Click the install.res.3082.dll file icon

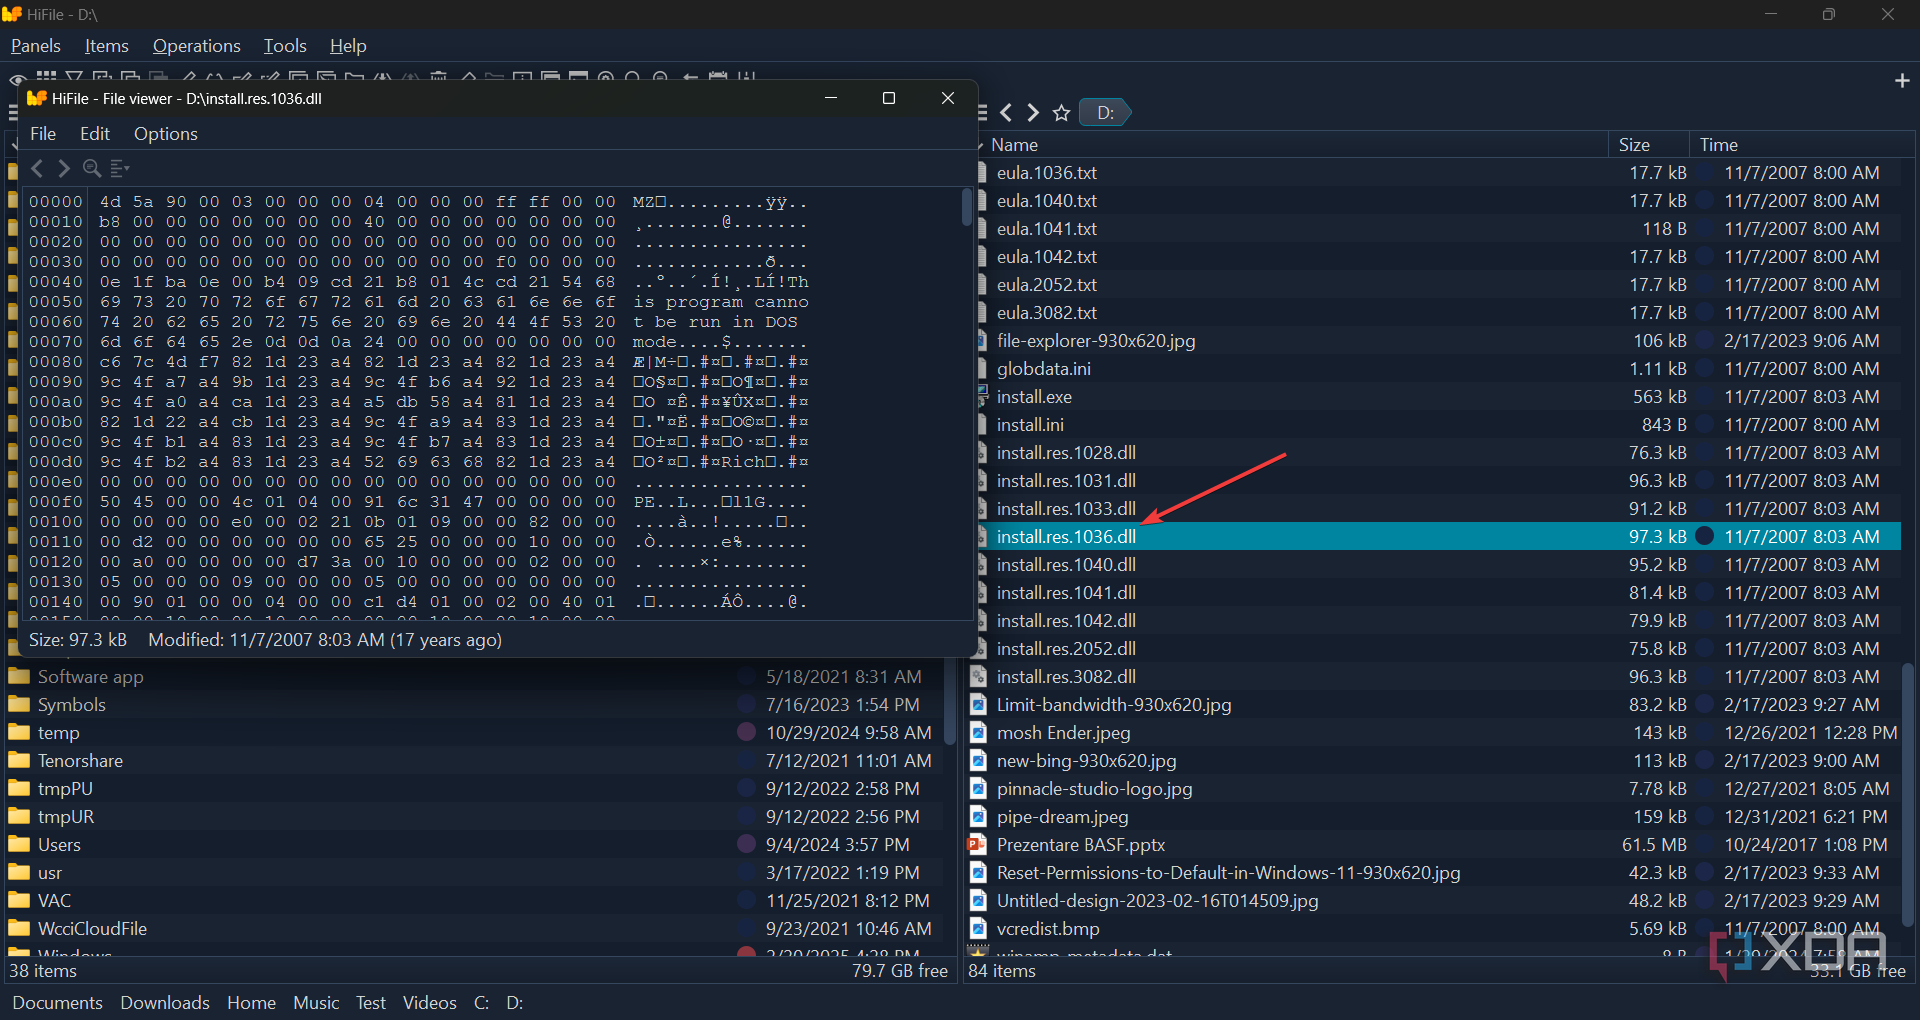pyautogui.click(x=978, y=677)
